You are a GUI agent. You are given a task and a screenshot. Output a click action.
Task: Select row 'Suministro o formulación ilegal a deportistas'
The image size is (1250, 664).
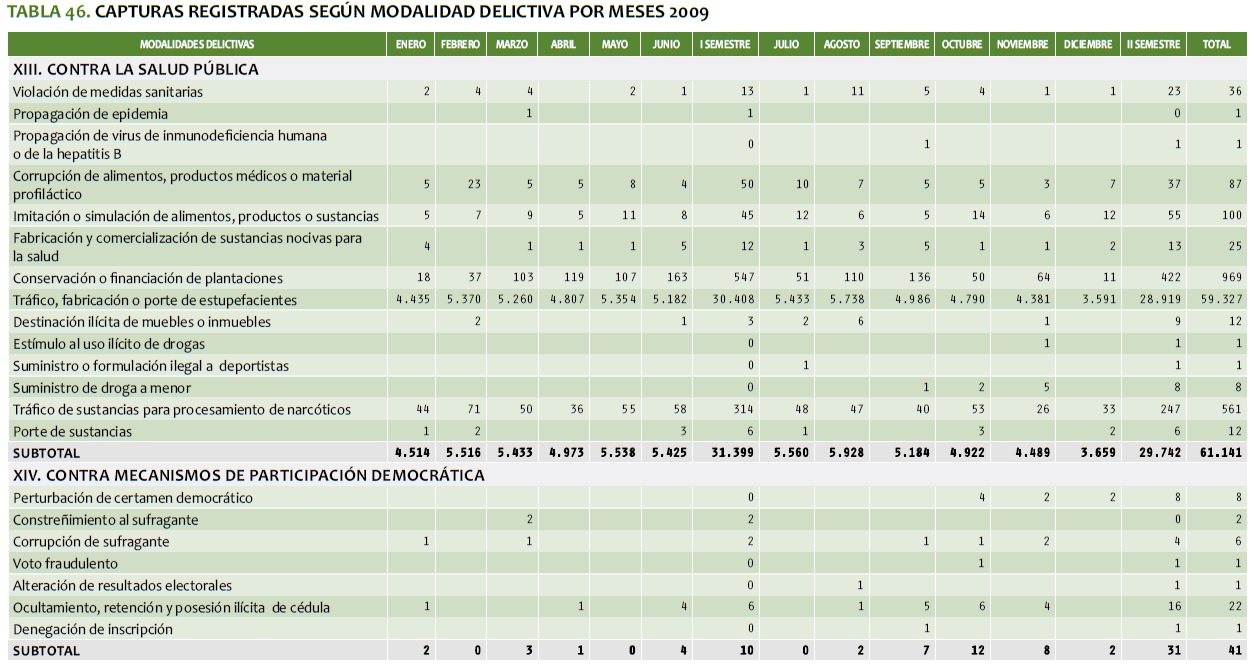tap(627, 365)
